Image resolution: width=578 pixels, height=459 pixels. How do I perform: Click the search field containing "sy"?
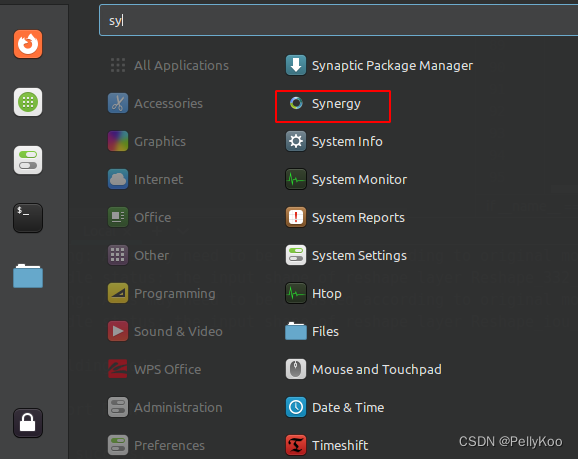coord(338,20)
